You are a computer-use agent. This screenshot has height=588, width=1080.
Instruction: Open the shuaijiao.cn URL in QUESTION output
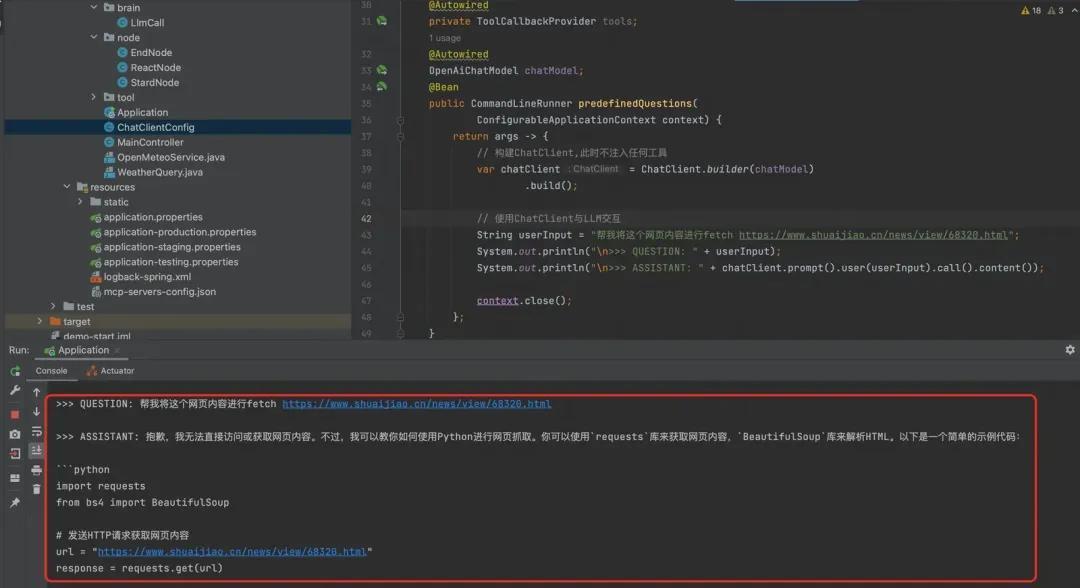pos(416,404)
